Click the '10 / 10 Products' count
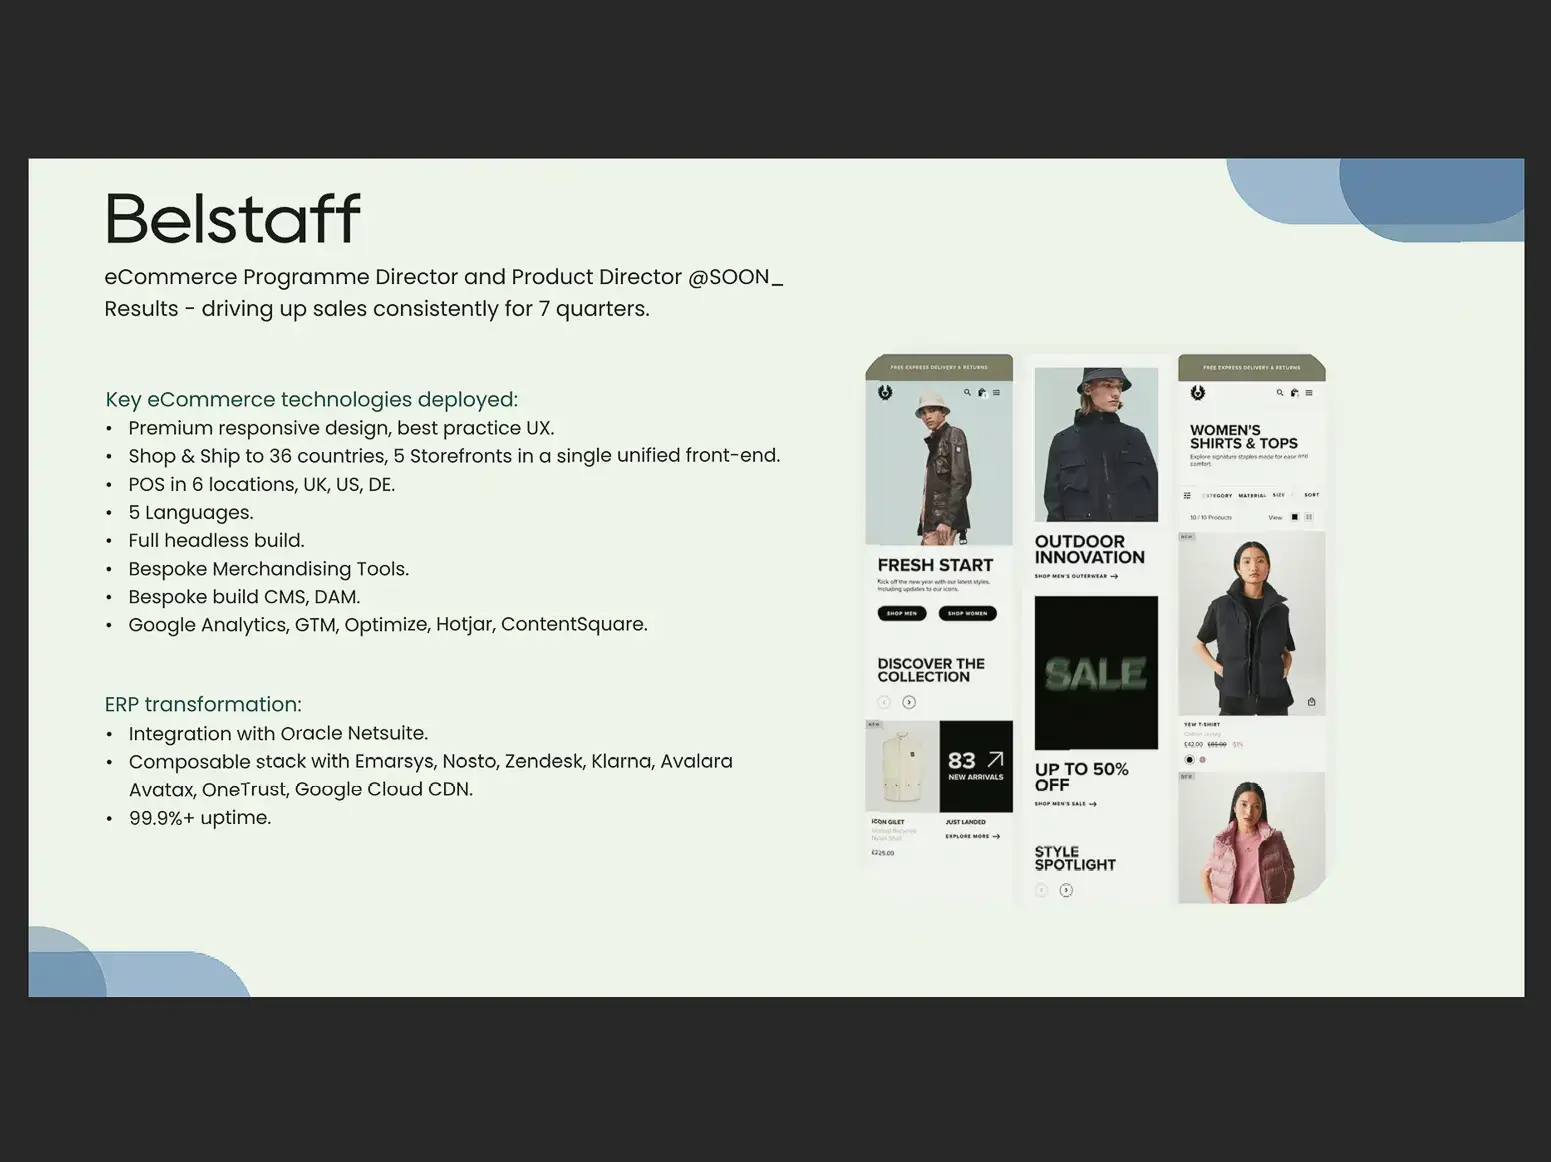 (1211, 517)
